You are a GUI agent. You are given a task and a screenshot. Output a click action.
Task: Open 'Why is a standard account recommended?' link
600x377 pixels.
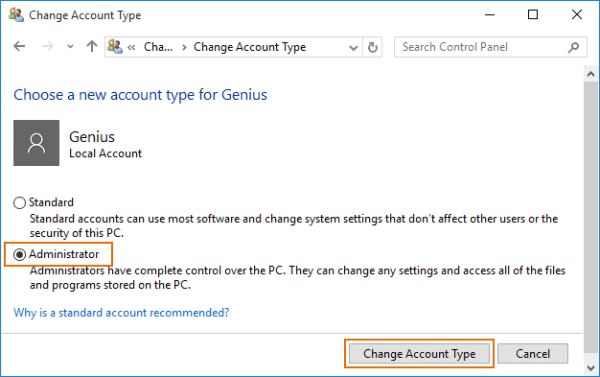(x=121, y=313)
